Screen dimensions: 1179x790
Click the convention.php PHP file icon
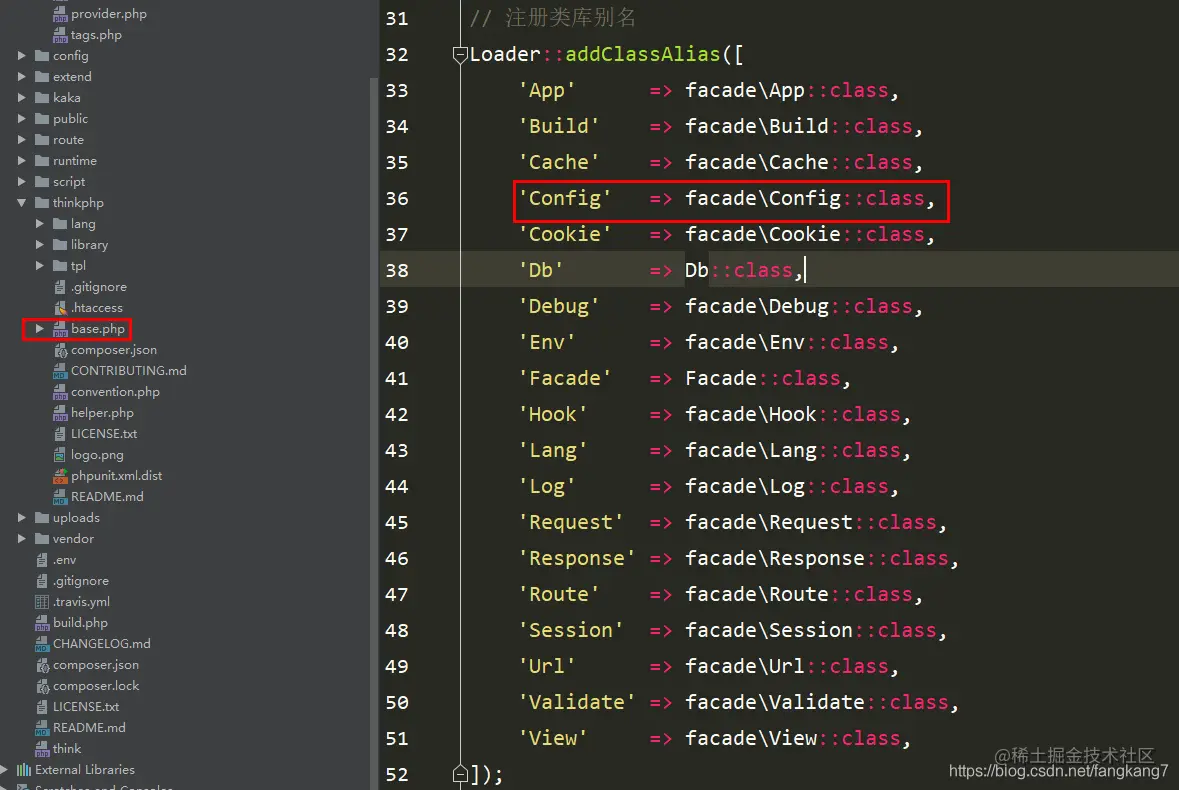pyautogui.click(x=60, y=392)
